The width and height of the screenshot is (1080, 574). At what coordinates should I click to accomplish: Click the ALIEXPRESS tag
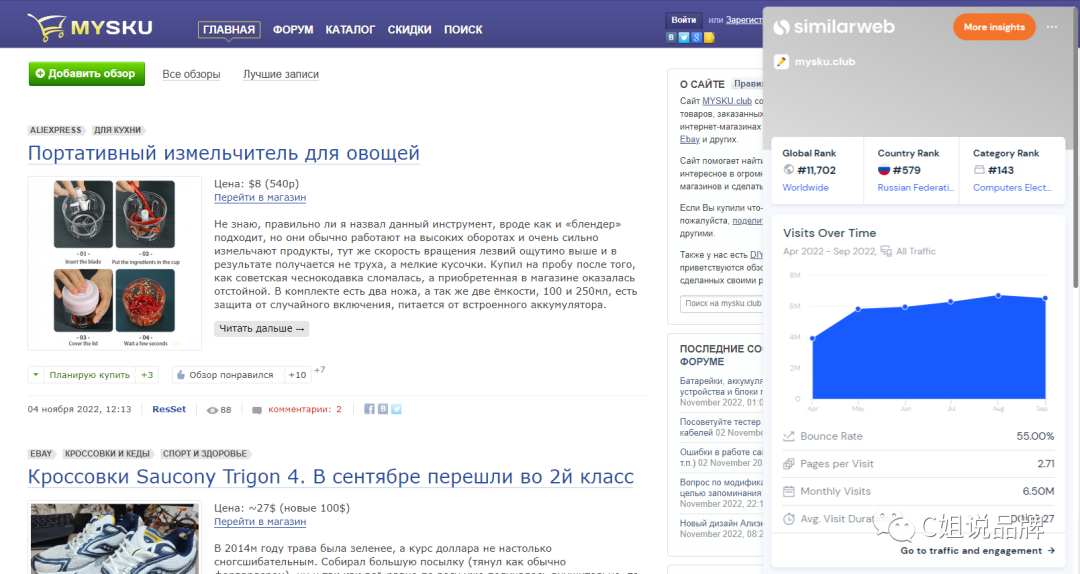(56, 130)
